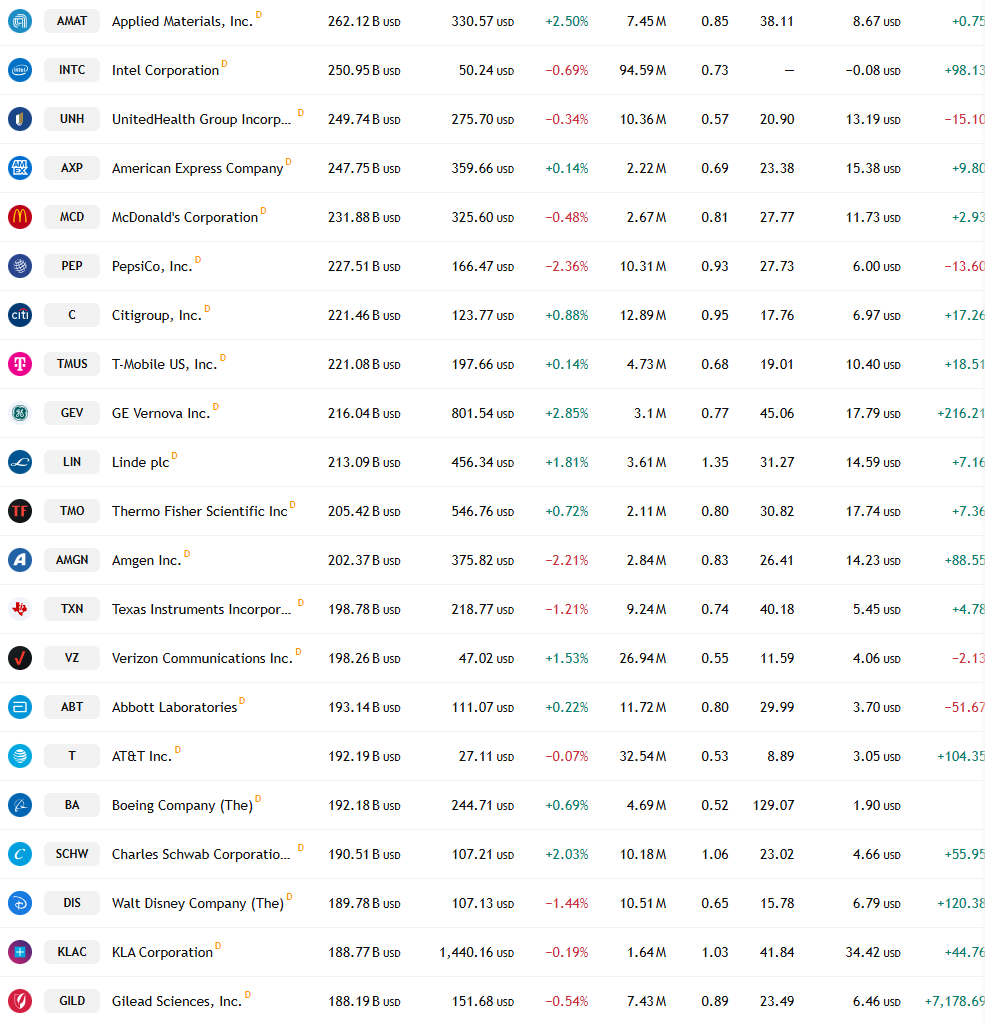Viewport: 985px width, 1023px height.
Task: Select the AT&T T ticker badge
Action: [x=72, y=756]
